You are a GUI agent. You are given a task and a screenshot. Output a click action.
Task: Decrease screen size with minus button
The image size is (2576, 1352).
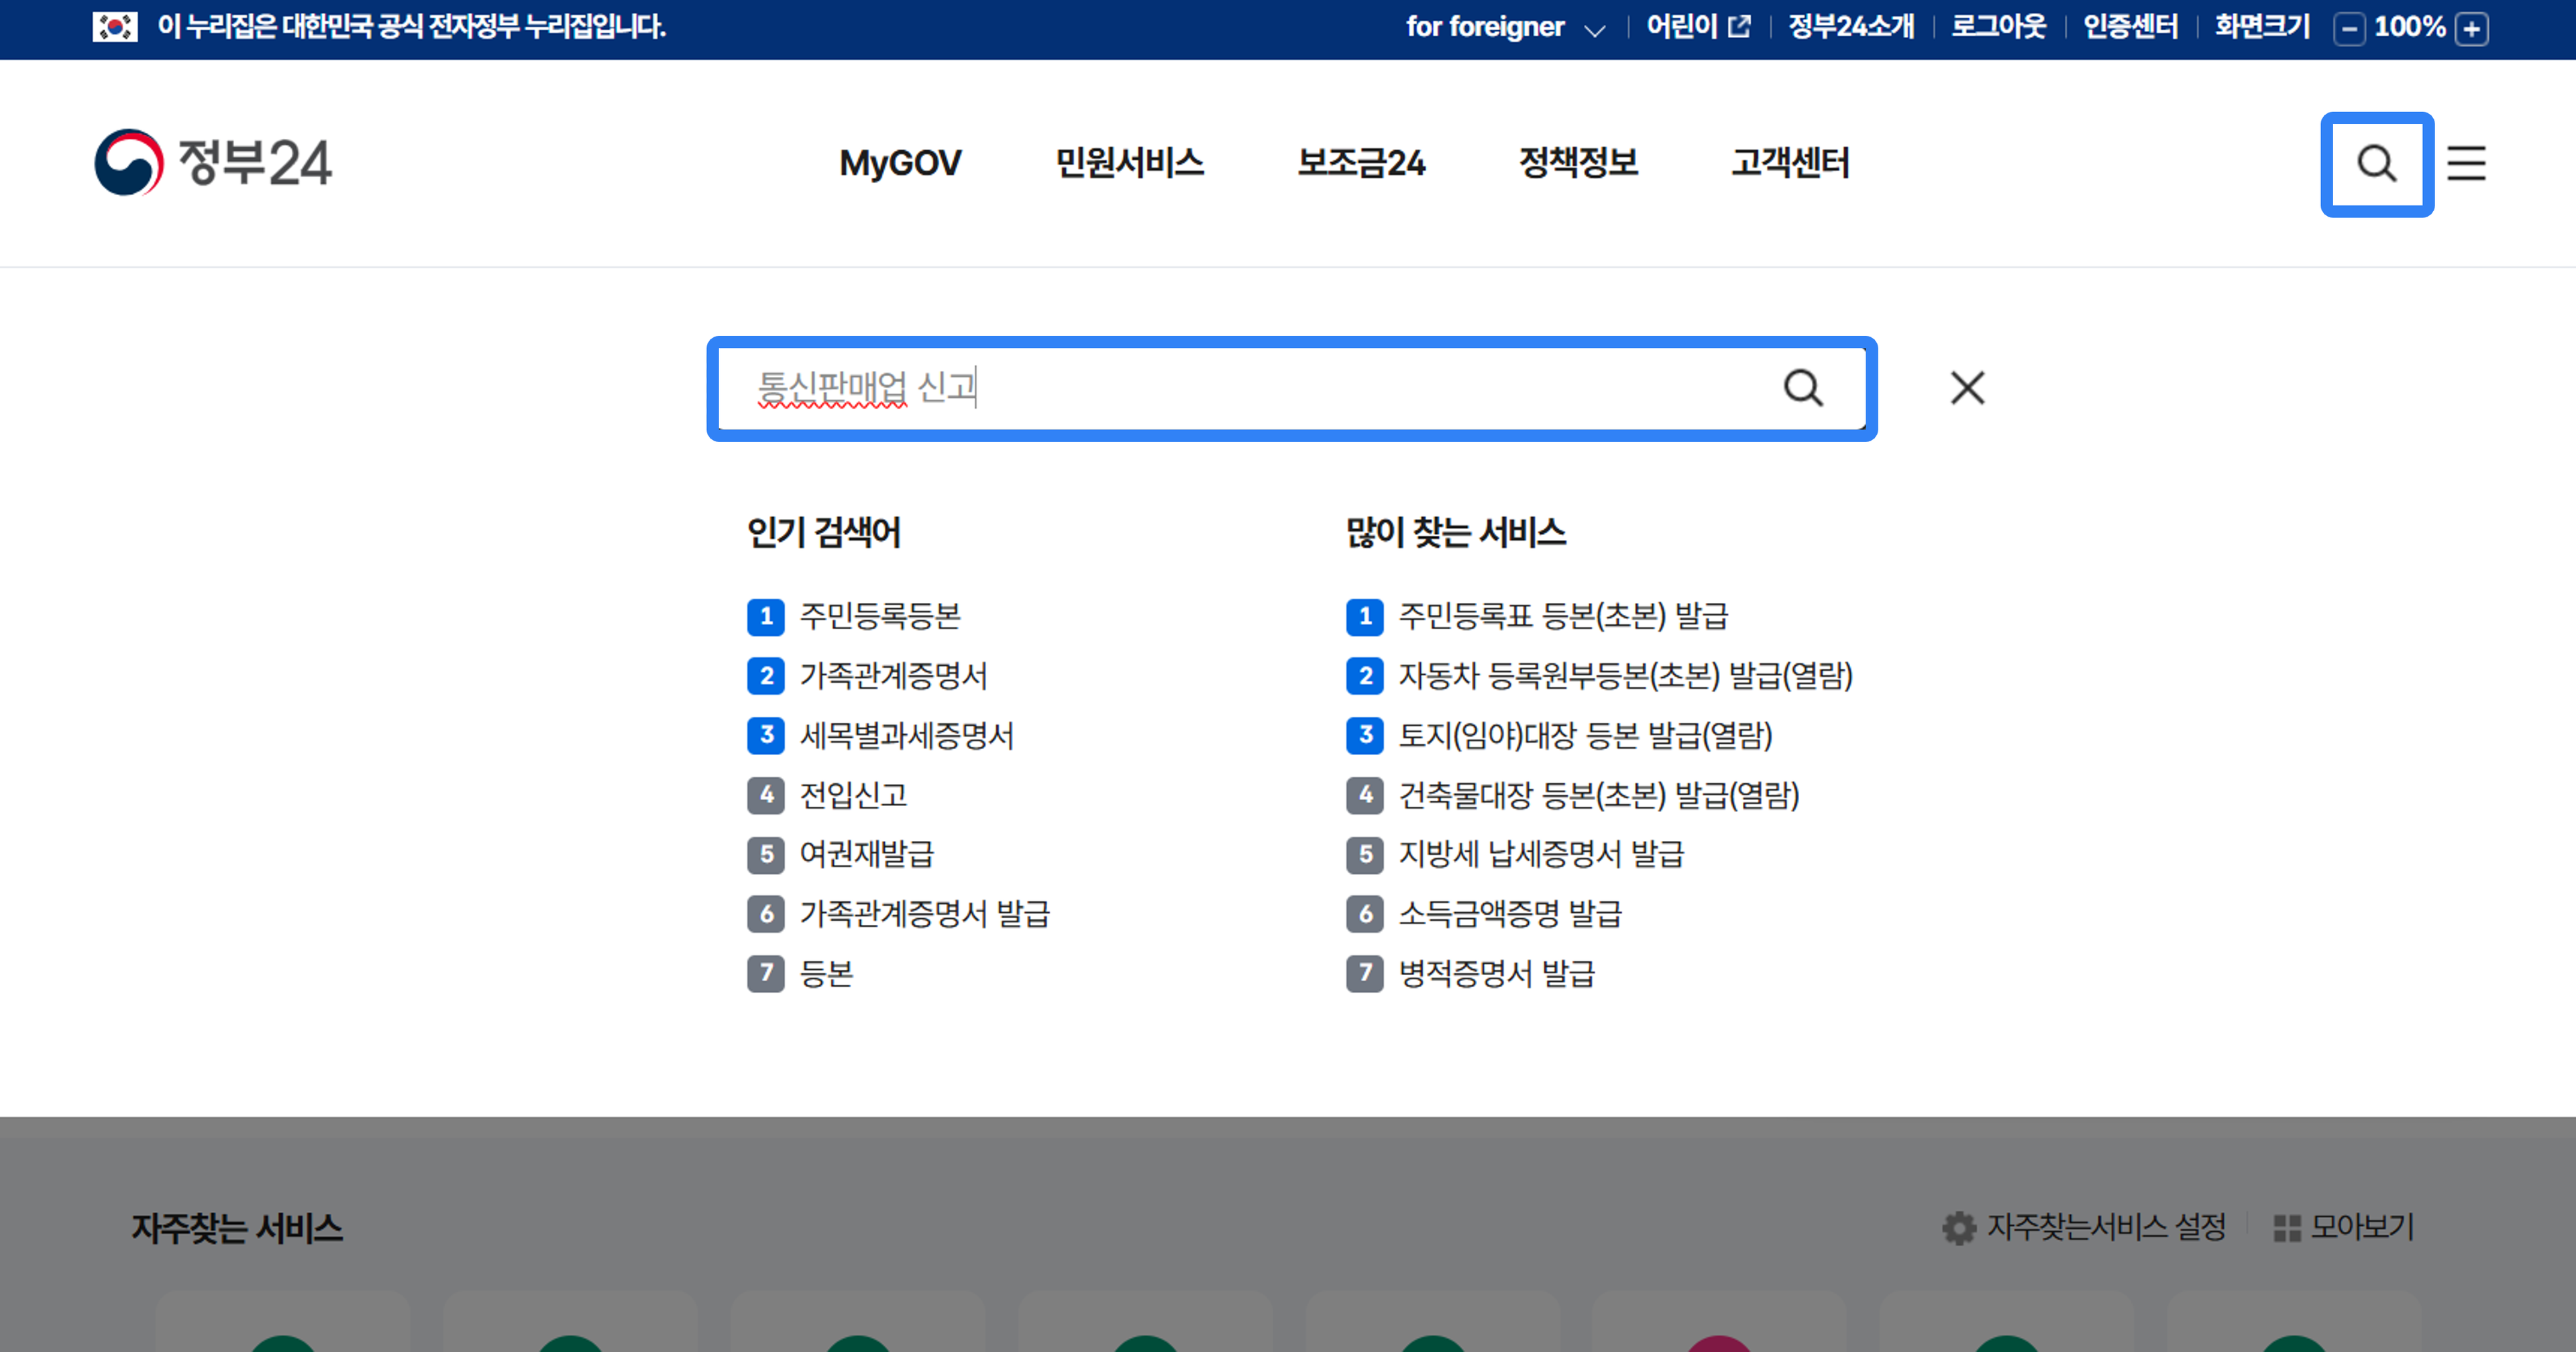point(2348,29)
